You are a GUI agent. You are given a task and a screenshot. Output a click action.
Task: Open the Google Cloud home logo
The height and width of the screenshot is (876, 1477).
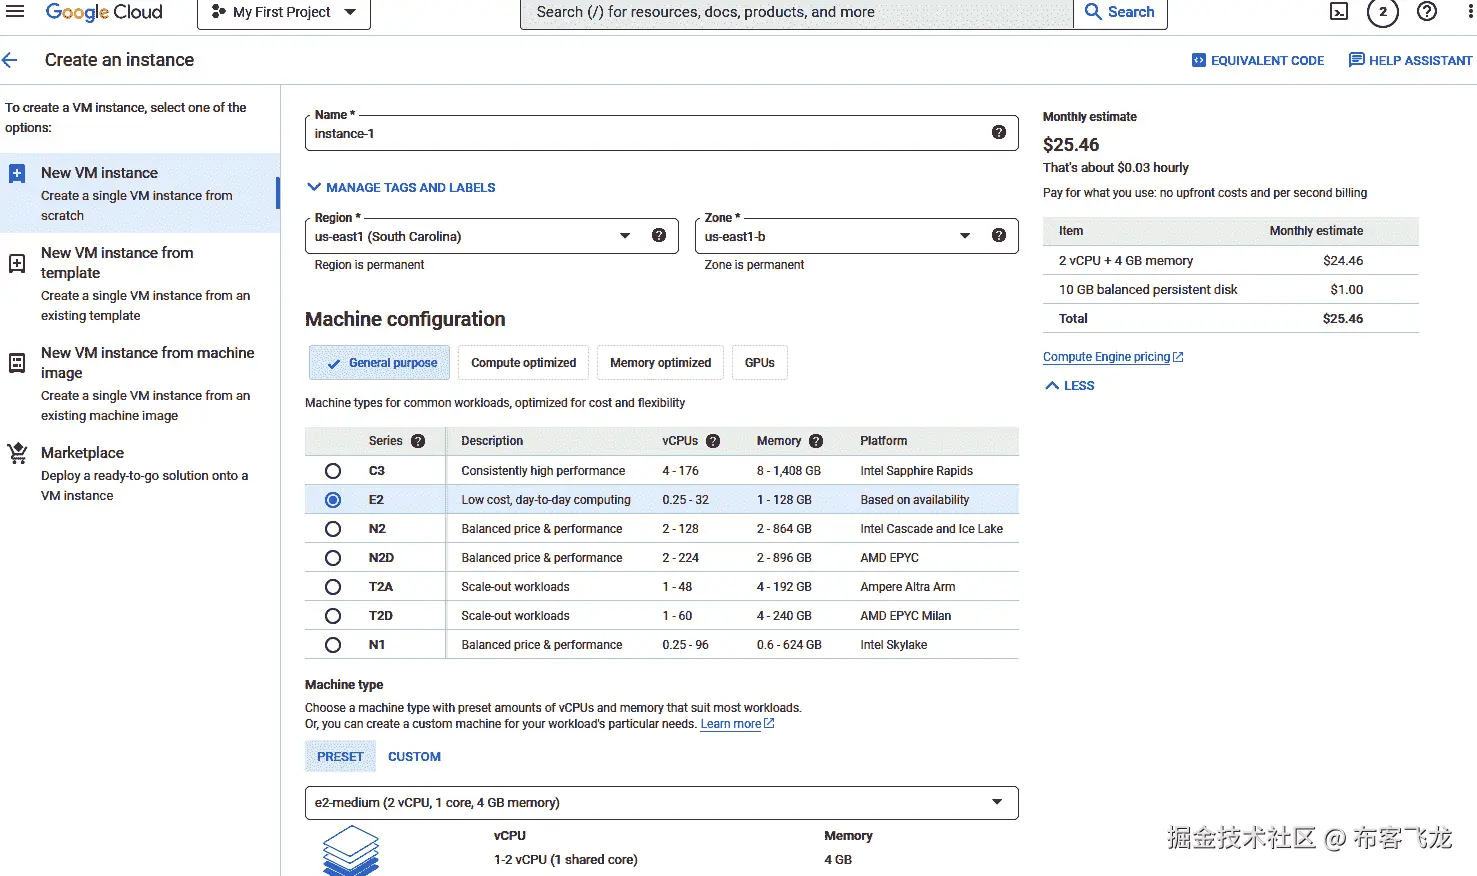pos(104,12)
